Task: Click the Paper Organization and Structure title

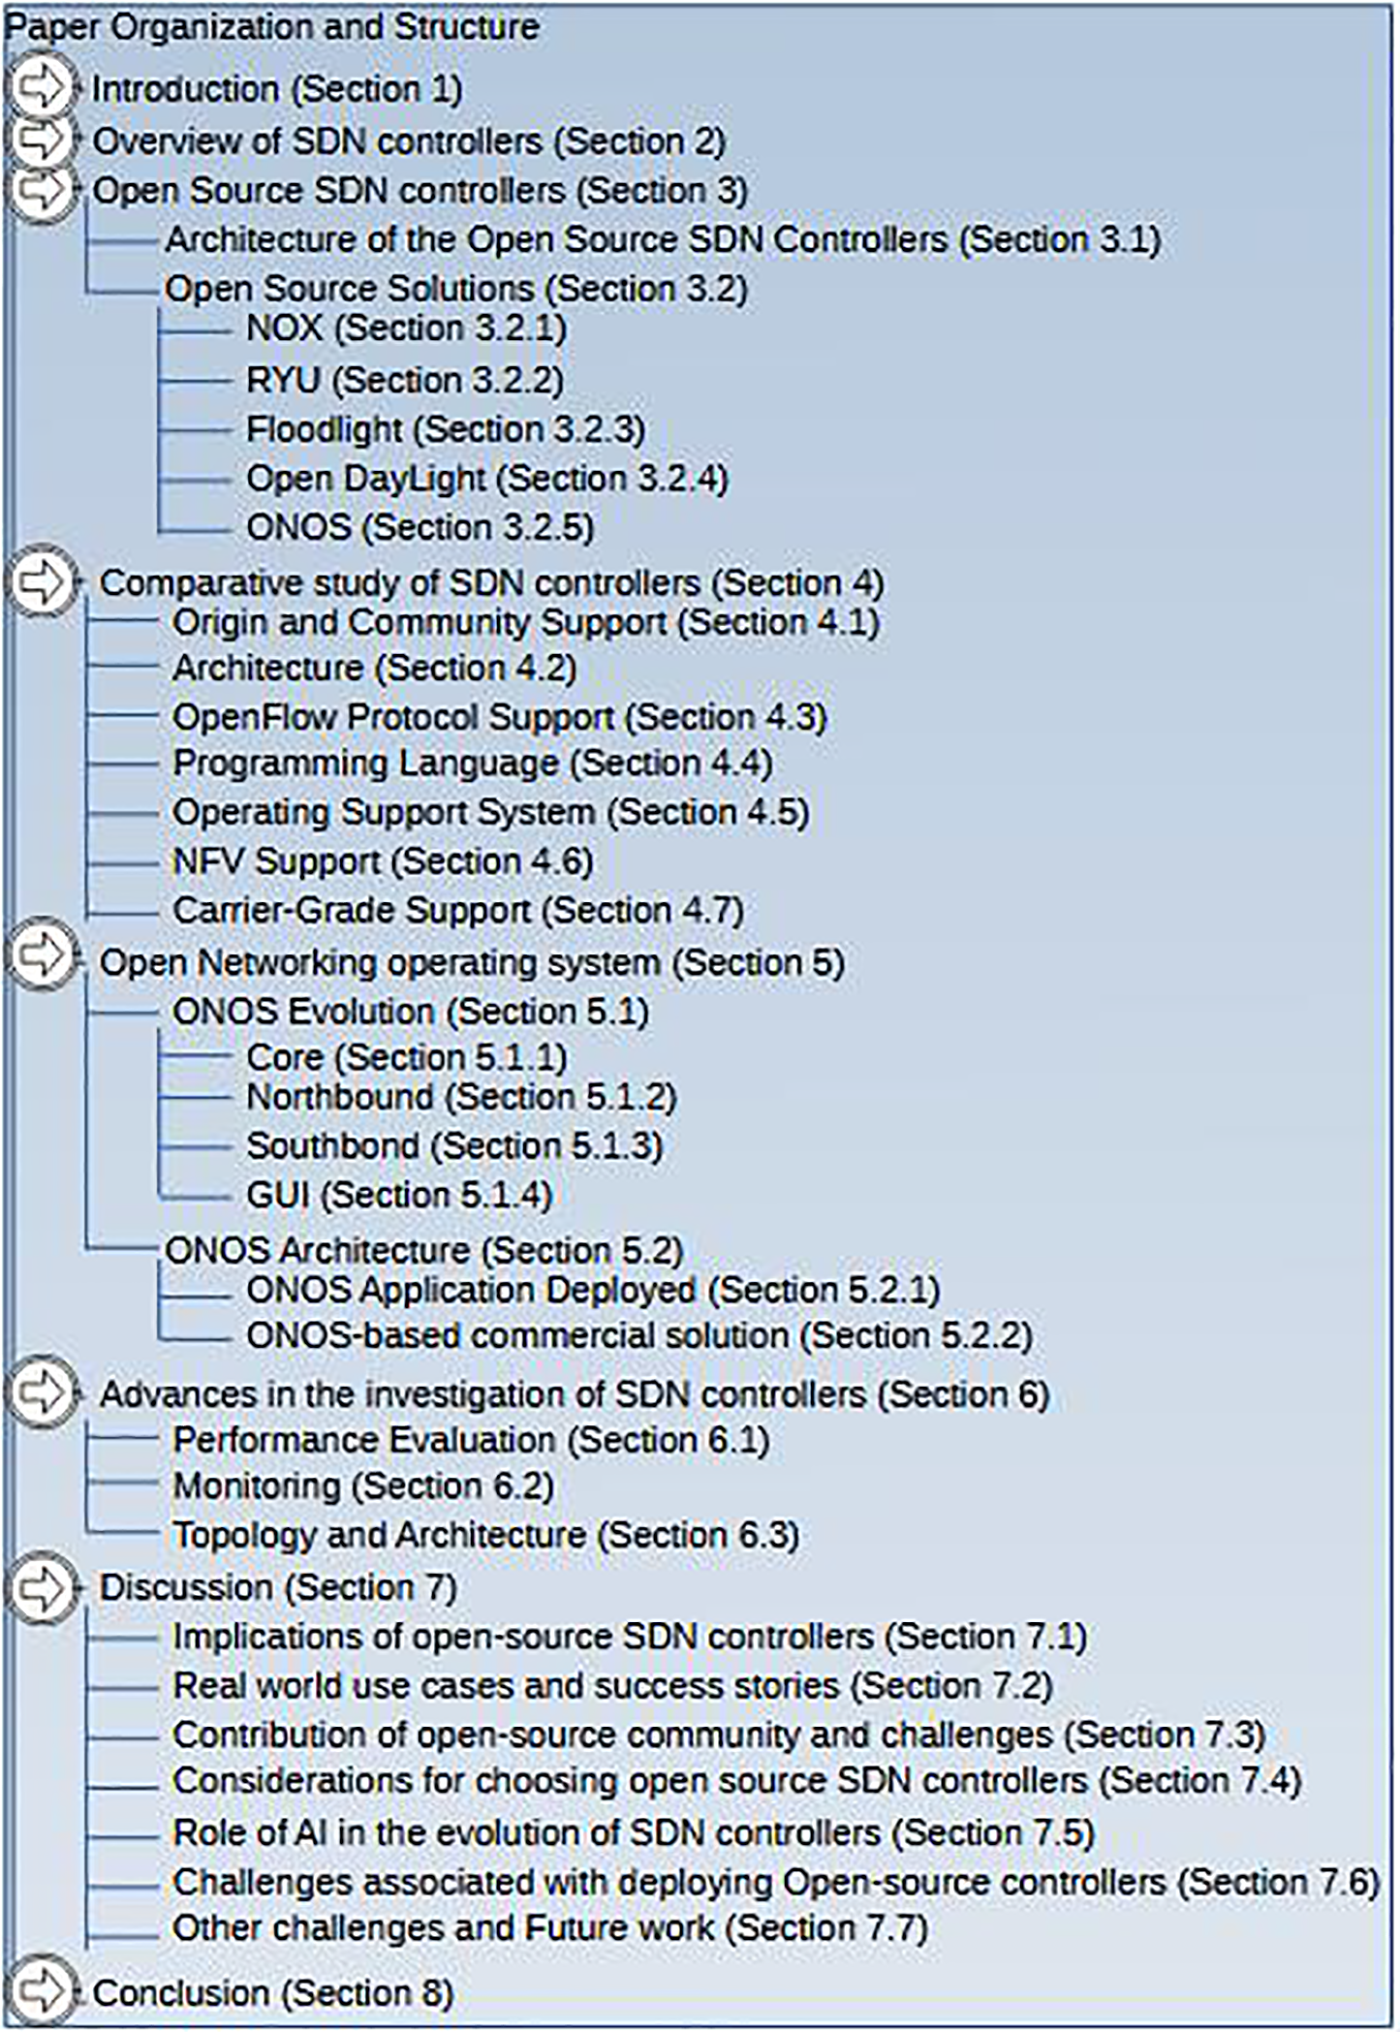Action: tap(272, 27)
